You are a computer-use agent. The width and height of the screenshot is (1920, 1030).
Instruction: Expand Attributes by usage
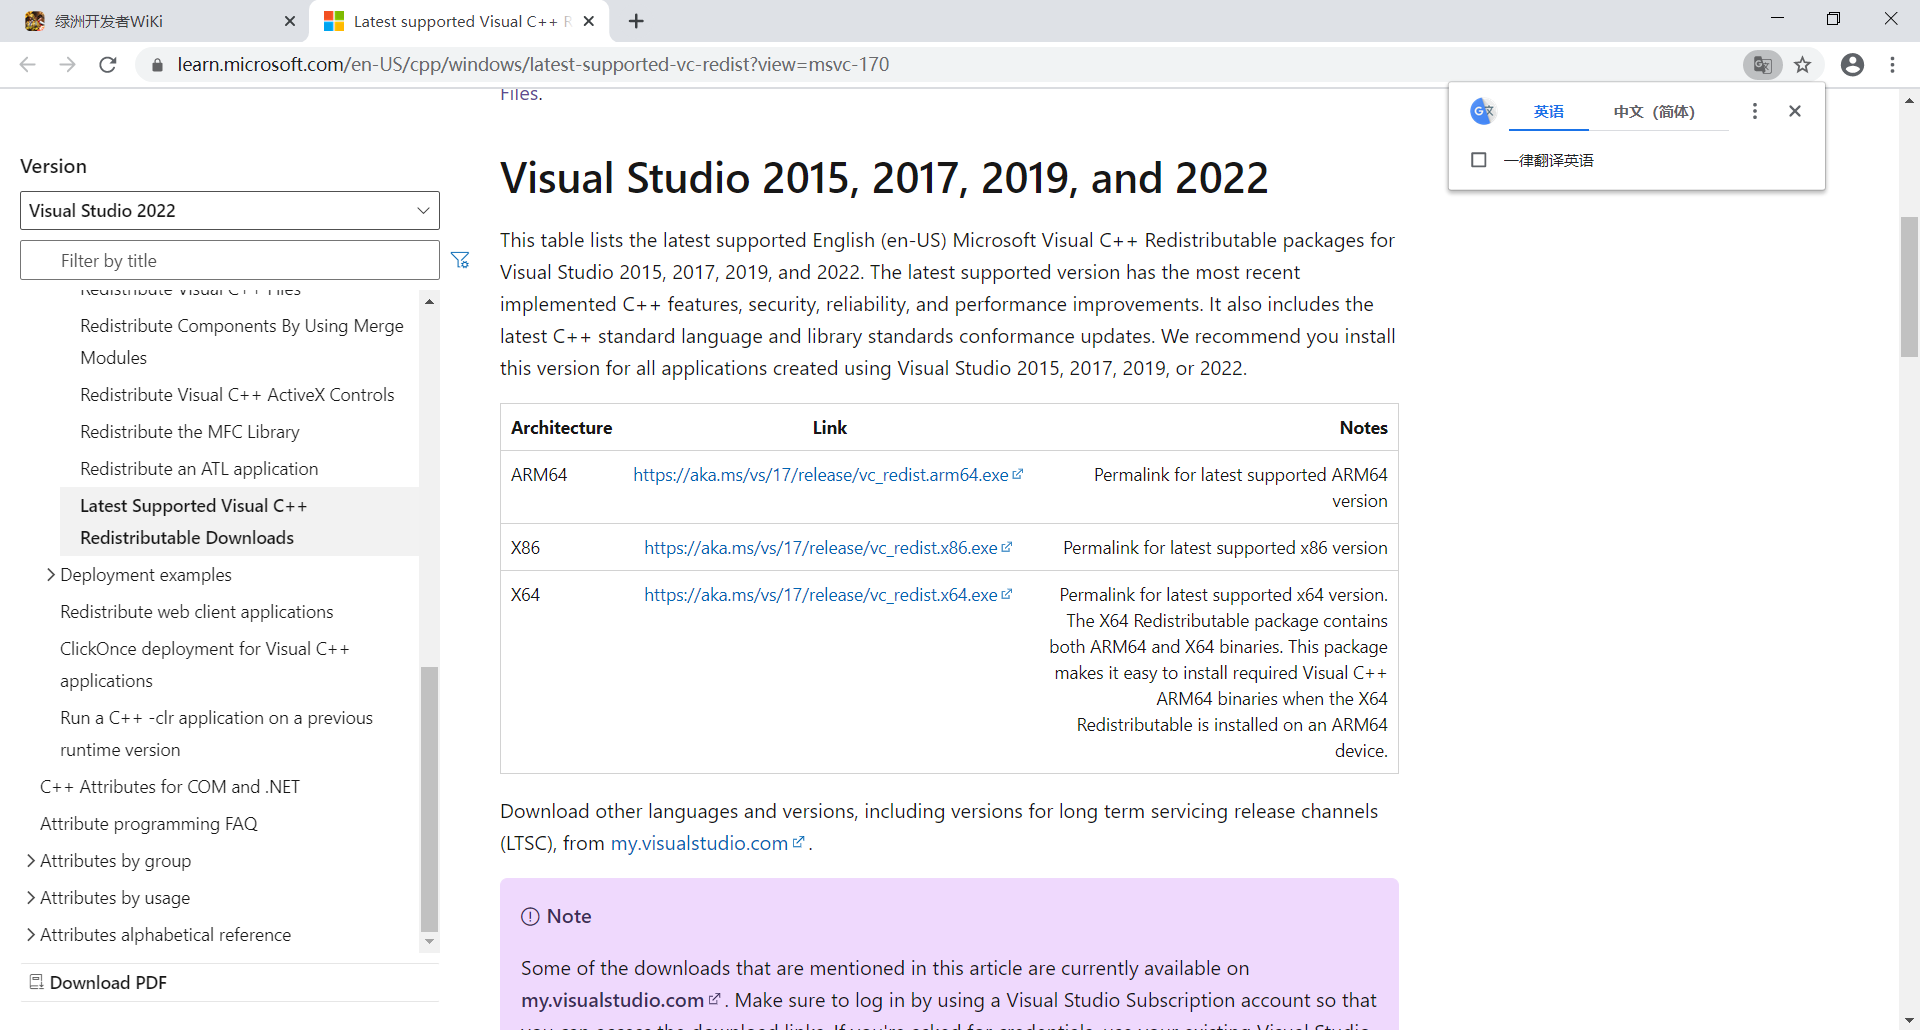click(31, 898)
